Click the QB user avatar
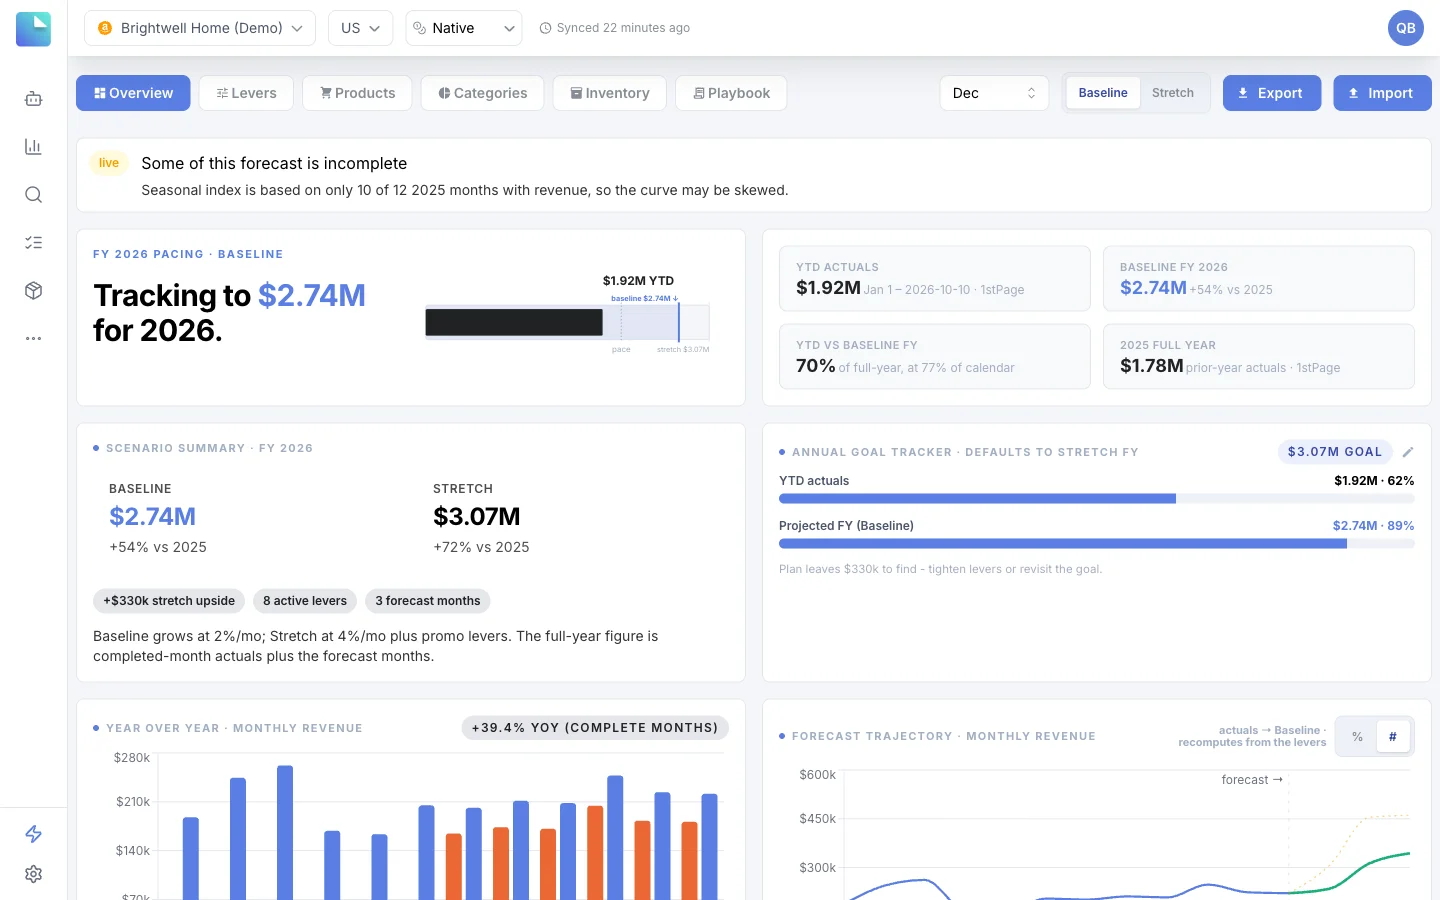The width and height of the screenshot is (1440, 900). [1405, 28]
